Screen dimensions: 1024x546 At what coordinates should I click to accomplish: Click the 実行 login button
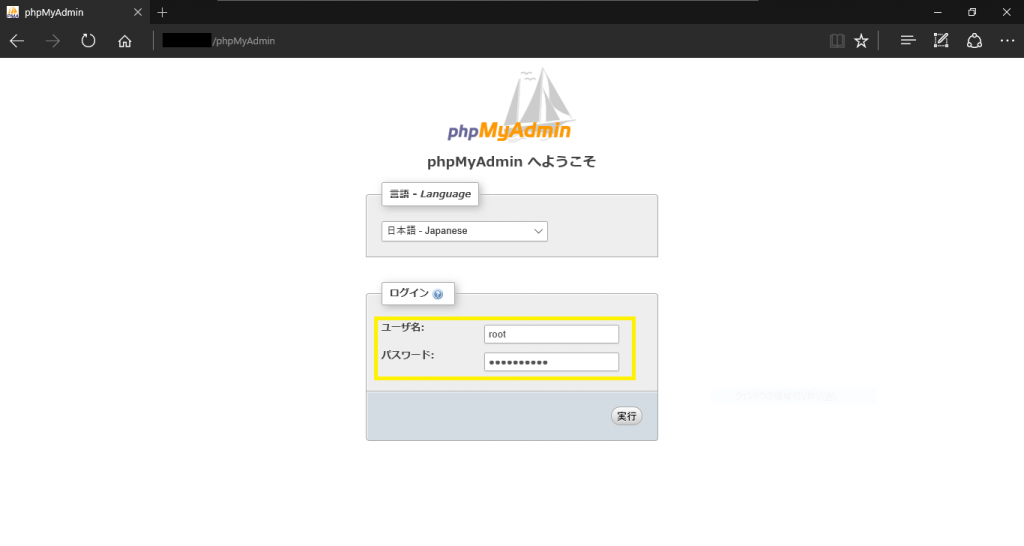(626, 416)
